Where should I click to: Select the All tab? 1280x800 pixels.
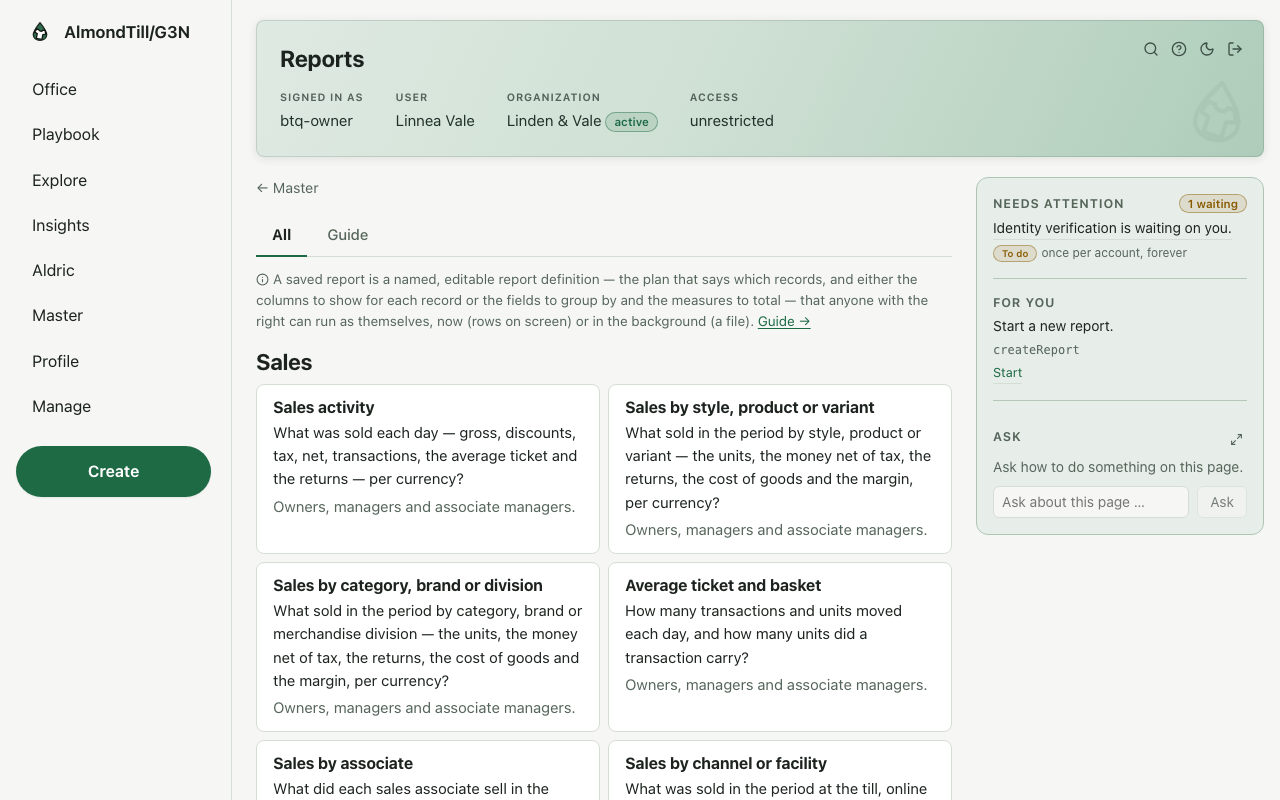tap(281, 235)
